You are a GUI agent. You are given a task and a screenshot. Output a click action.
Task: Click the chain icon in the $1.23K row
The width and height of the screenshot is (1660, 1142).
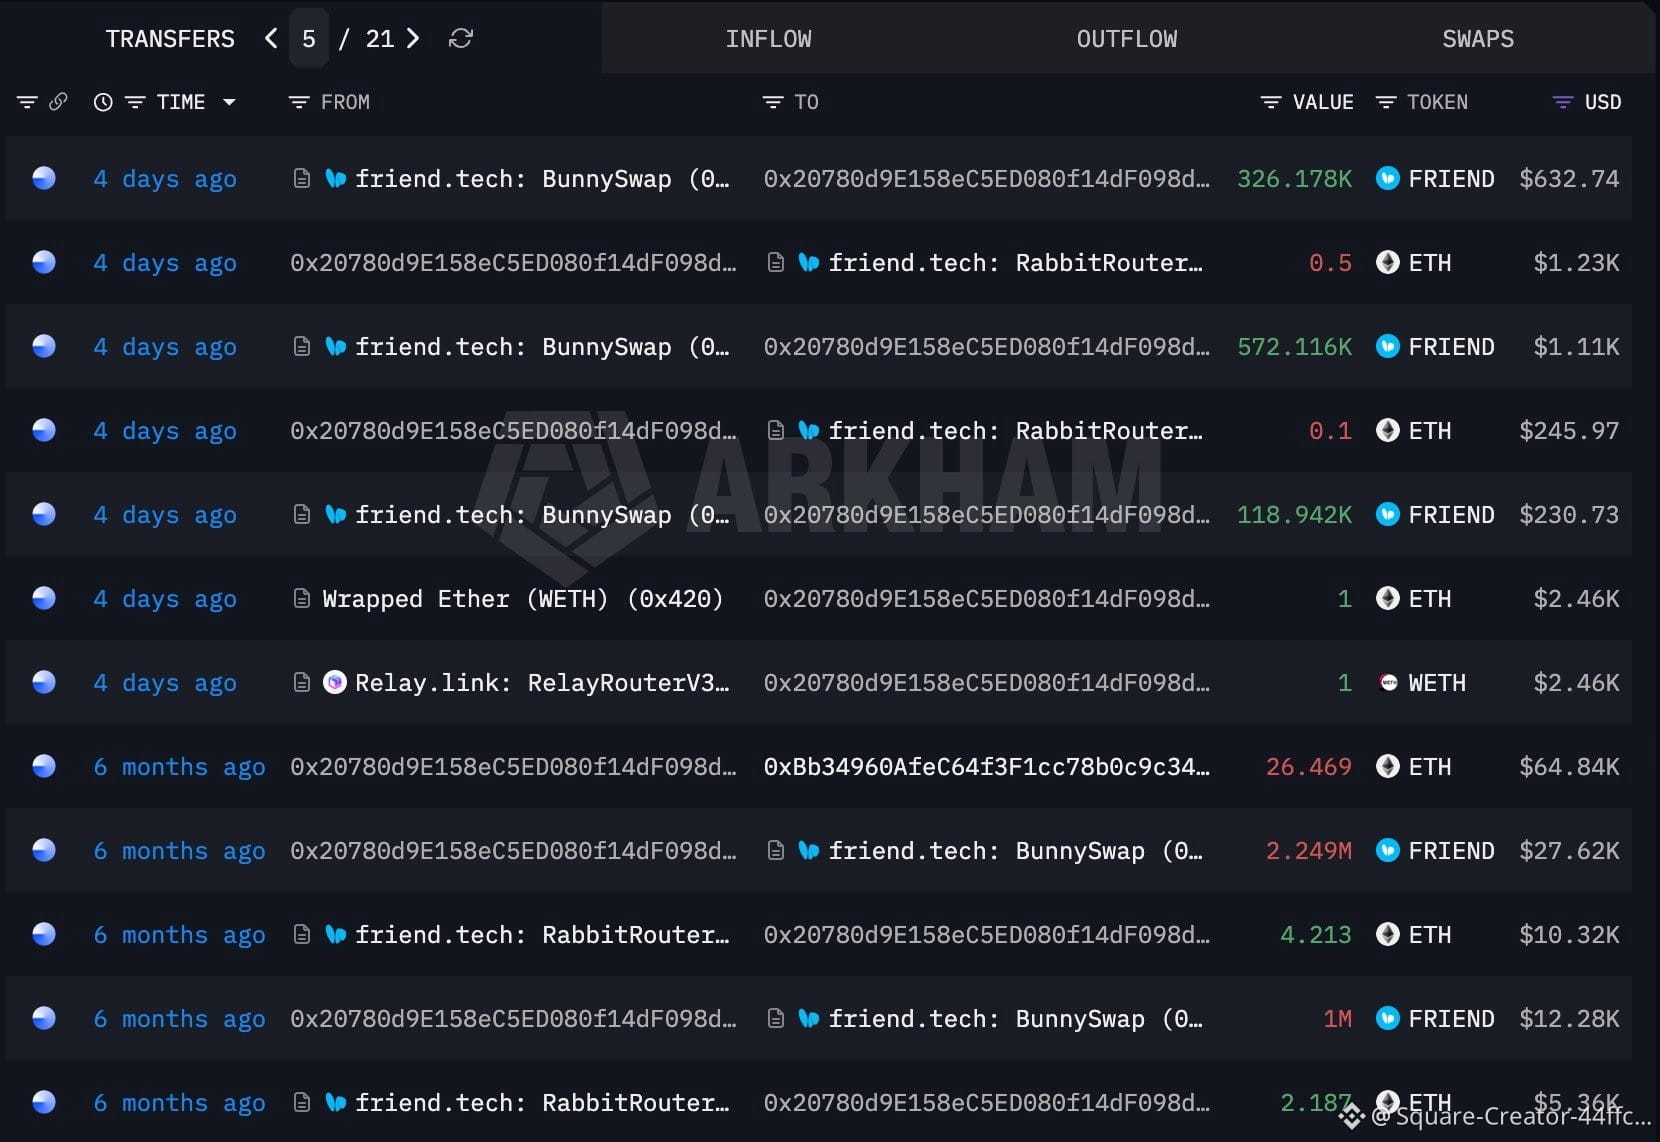pos(44,262)
